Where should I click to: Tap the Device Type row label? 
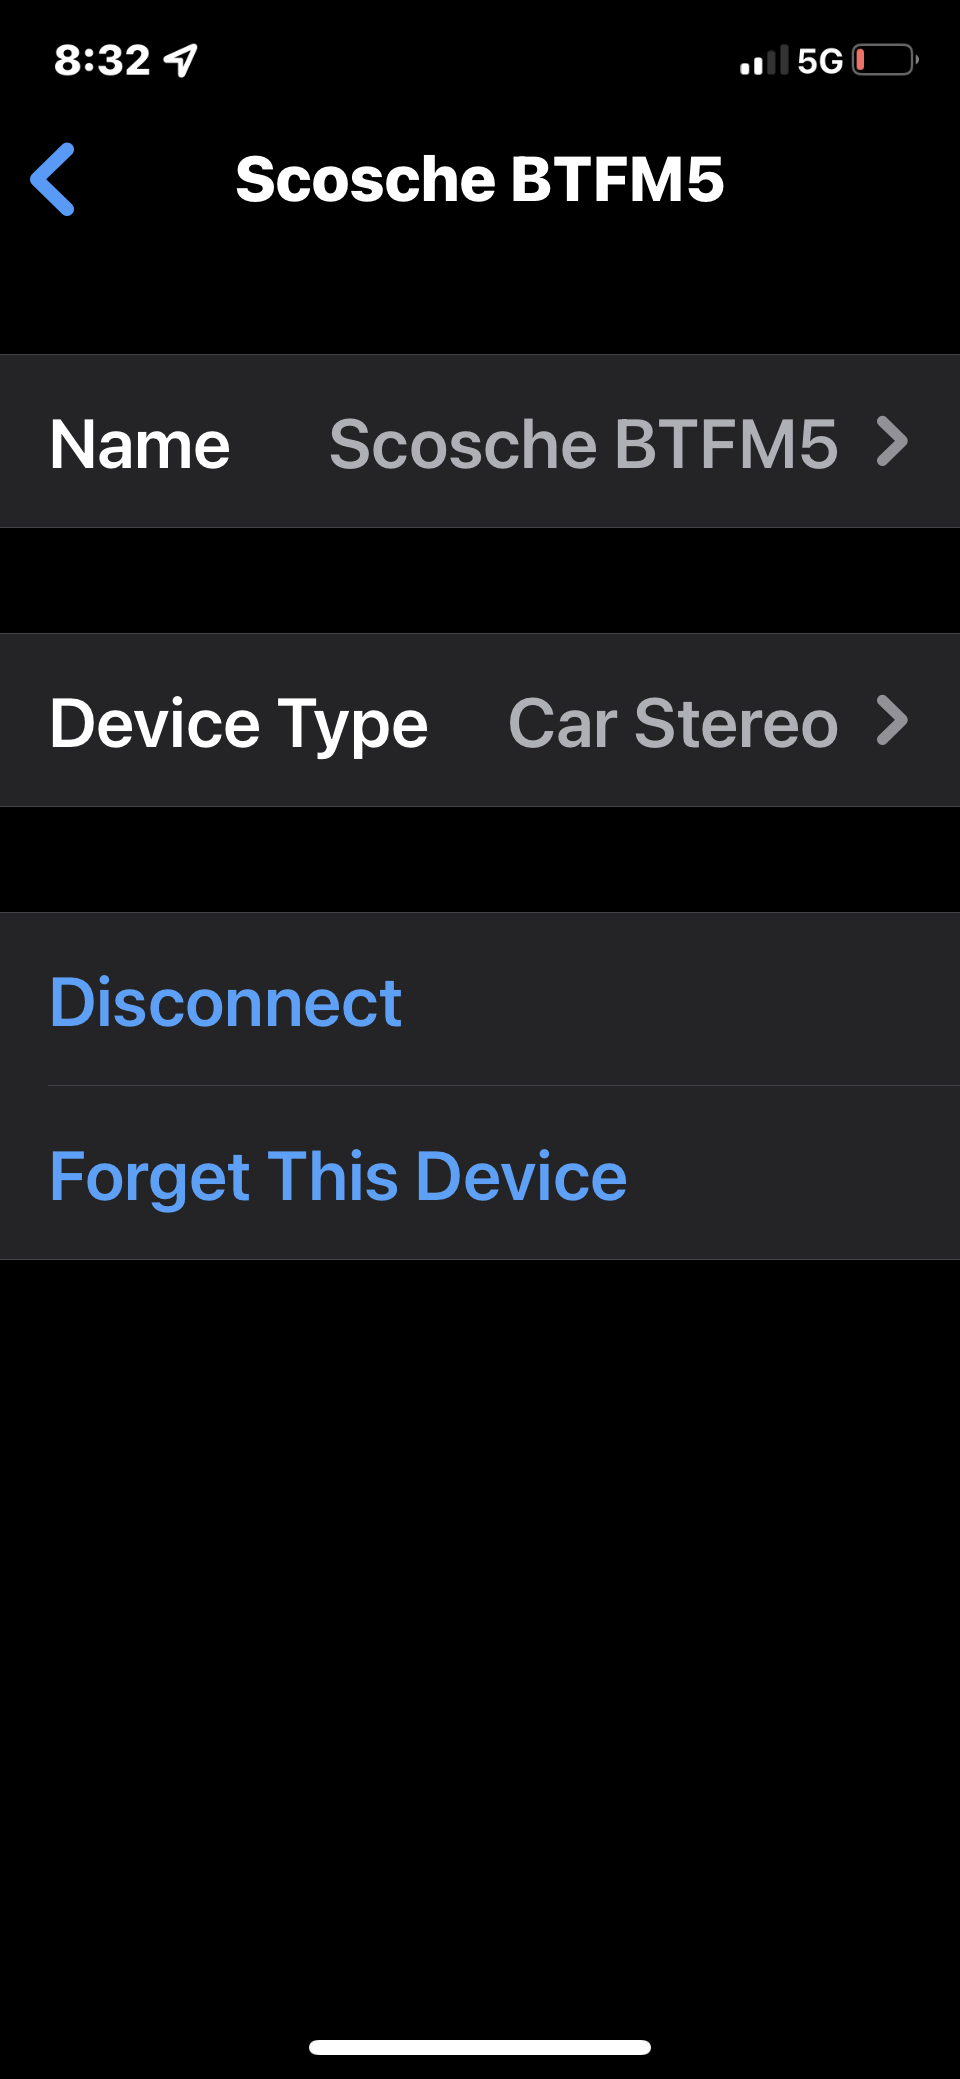pyautogui.click(x=239, y=724)
